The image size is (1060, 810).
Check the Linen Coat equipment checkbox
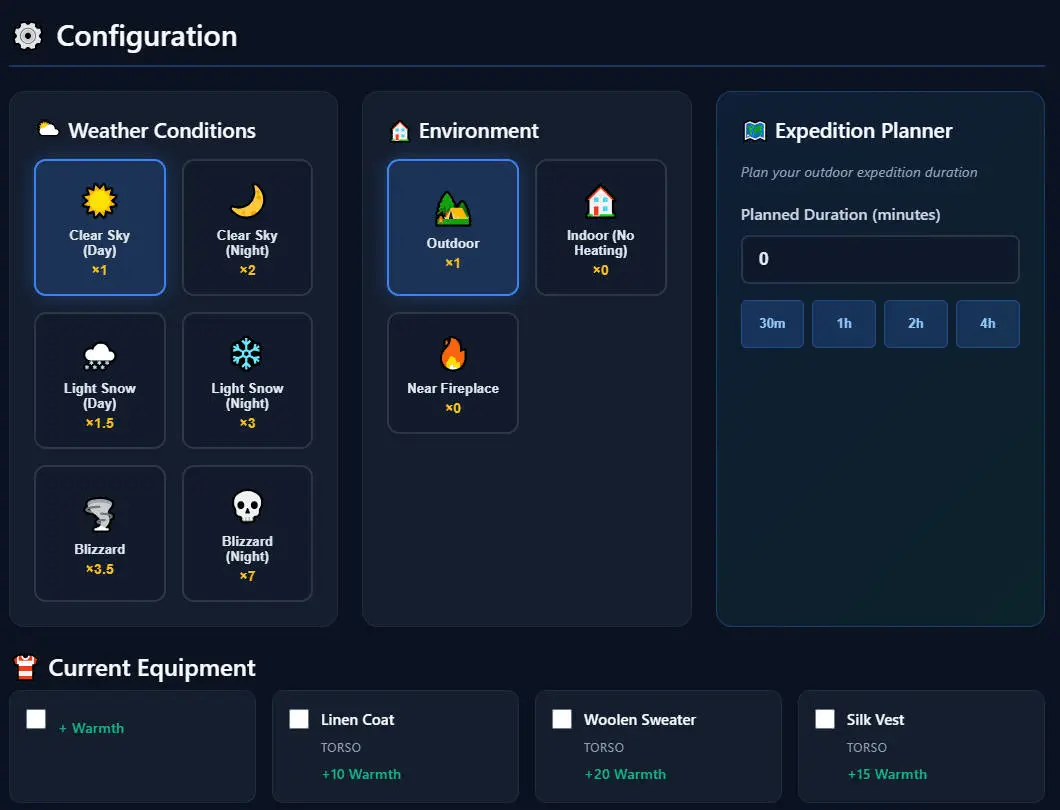298,718
